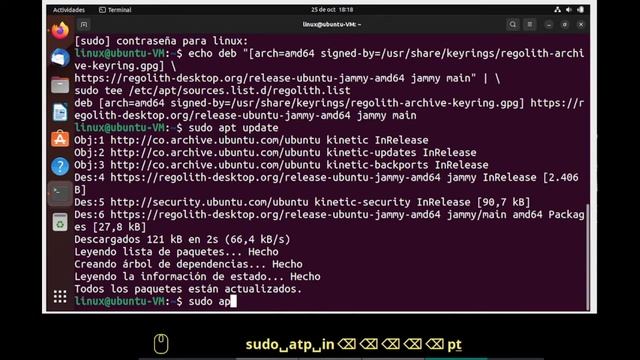Image resolution: width=640 pixels, height=360 pixels.
Task: Select the Terminal icon in the dock
Action: click(x=60, y=193)
